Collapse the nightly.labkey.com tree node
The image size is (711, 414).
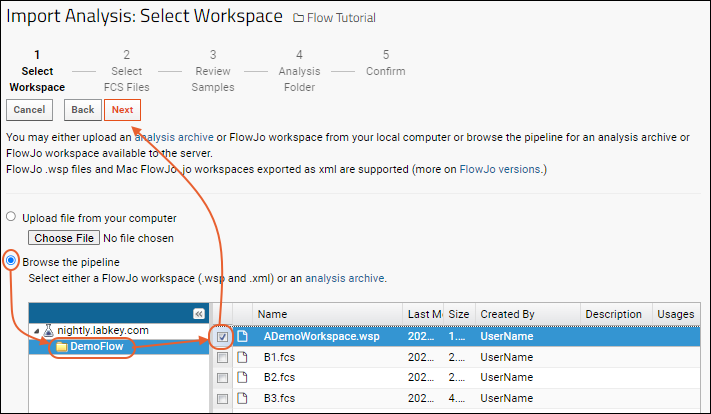(x=38, y=331)
